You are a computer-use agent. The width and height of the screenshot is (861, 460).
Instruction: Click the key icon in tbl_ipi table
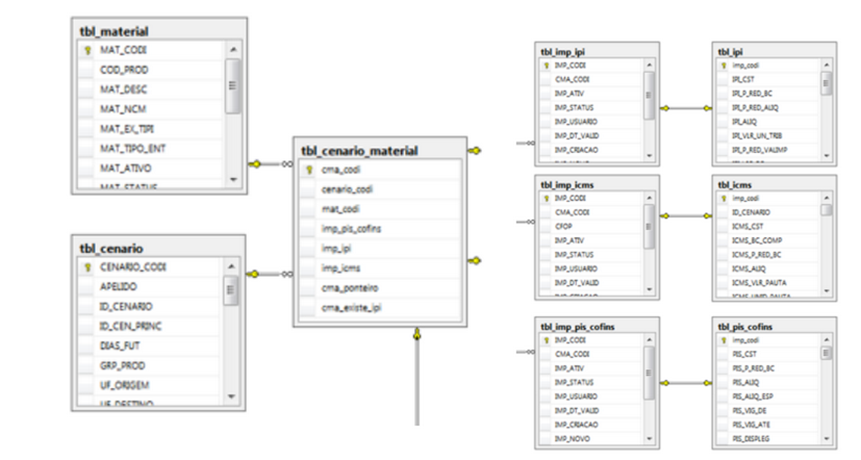coord(724,65)
